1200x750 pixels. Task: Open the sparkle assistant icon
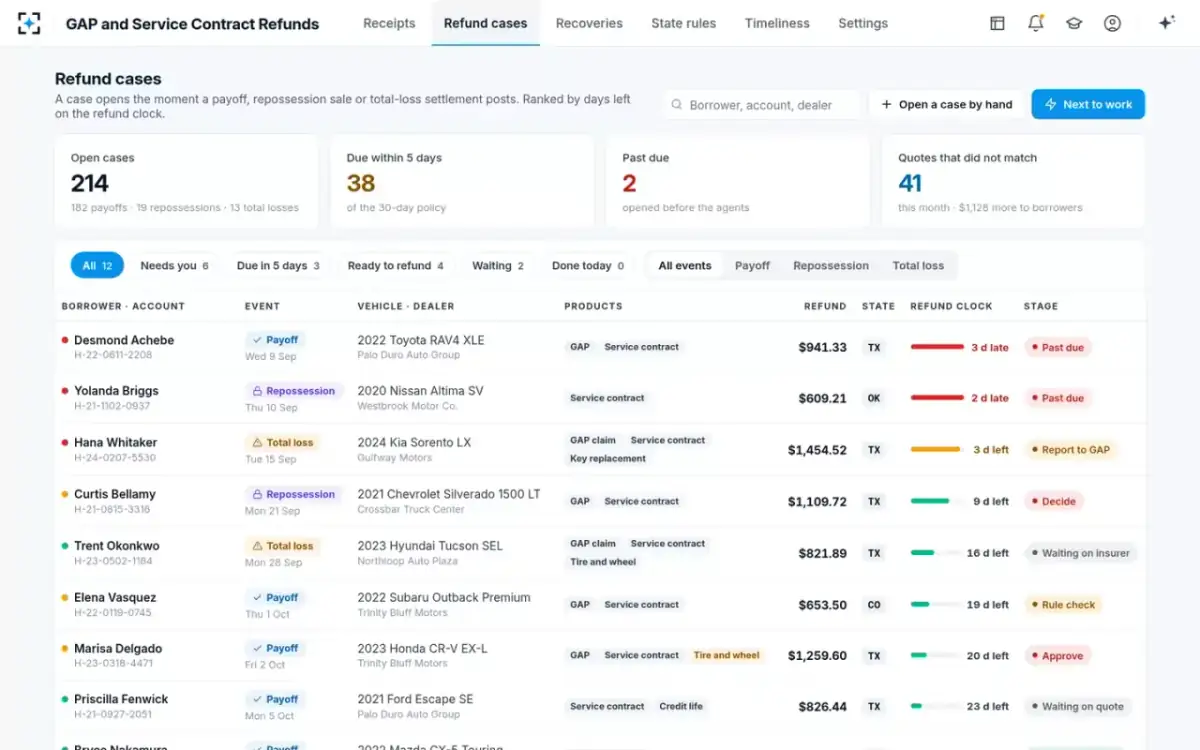tap(1166, 23)
